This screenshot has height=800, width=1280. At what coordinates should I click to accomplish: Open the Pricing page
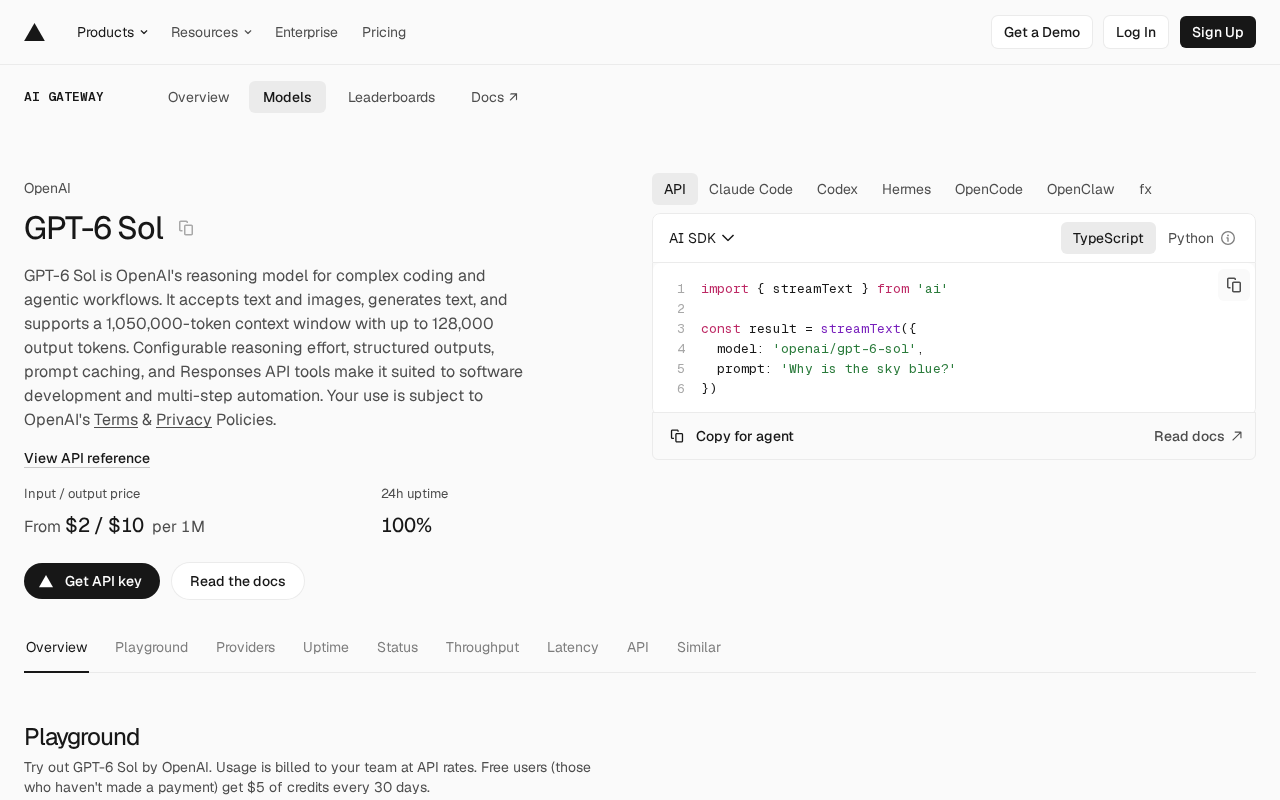pyautogui.click(x=384, y=32)
